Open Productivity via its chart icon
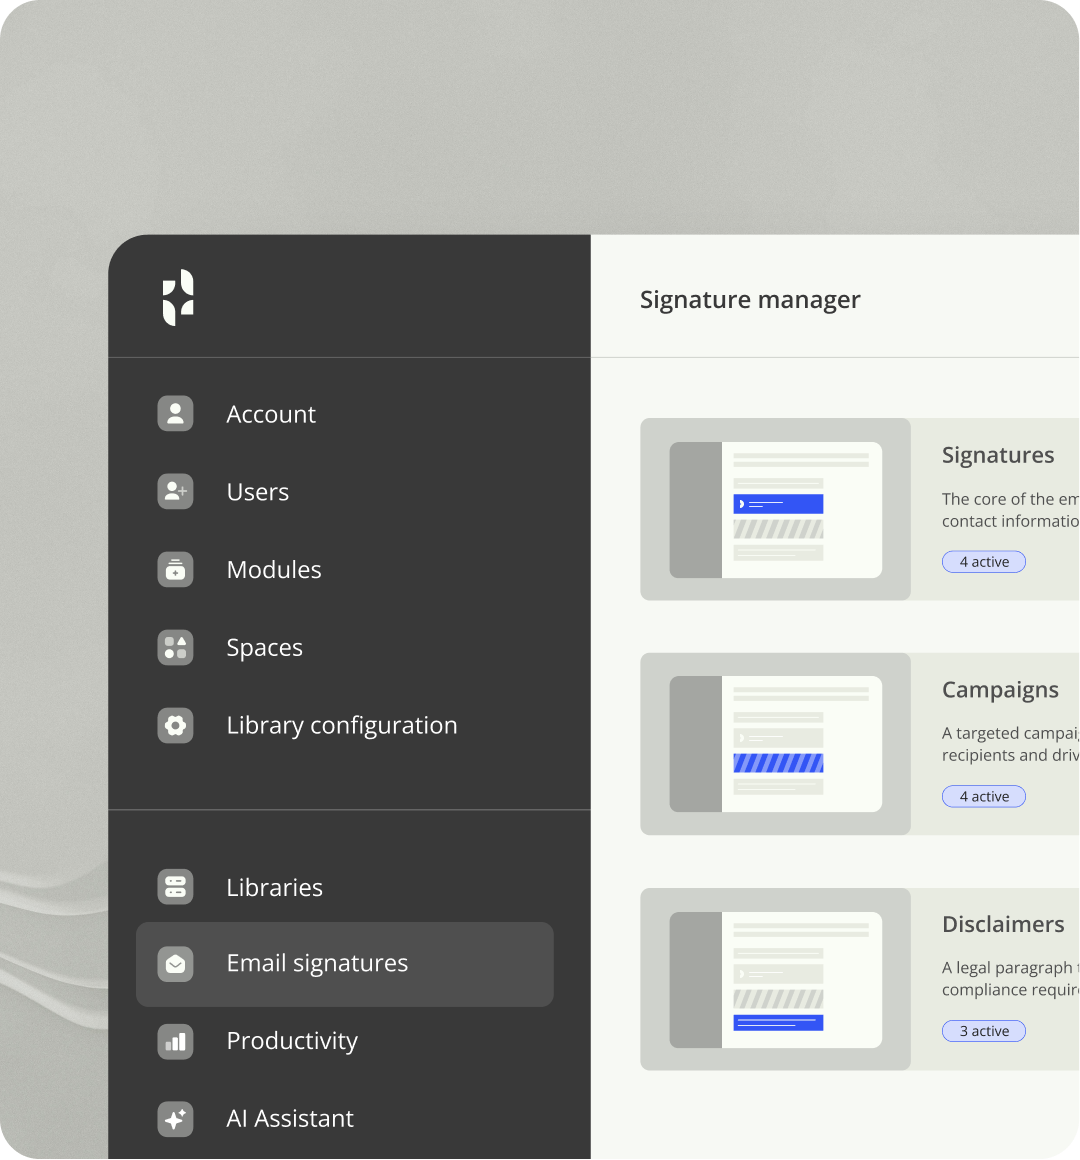This screenshot has height=1160, width=1080. point(175,1041)
